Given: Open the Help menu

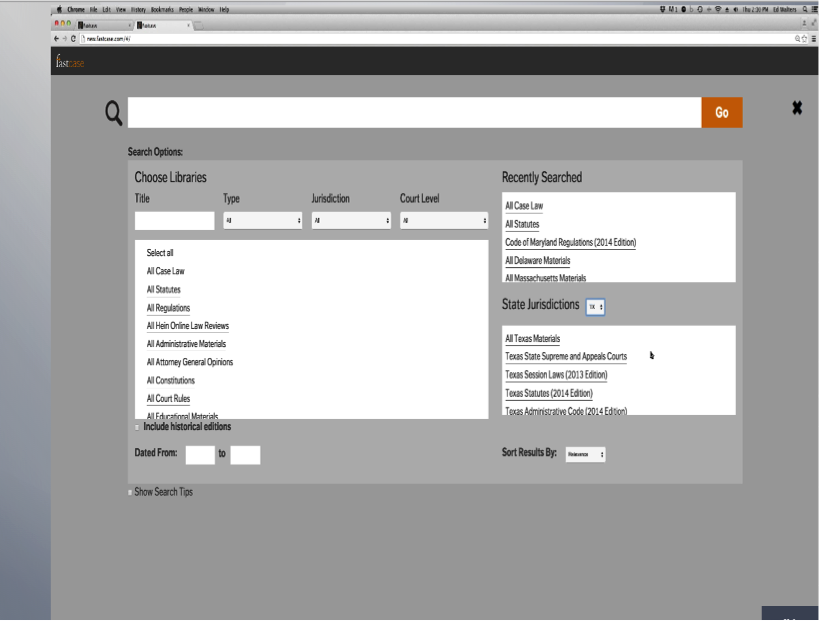Looking at the screenshot, I should click(224, 9).
